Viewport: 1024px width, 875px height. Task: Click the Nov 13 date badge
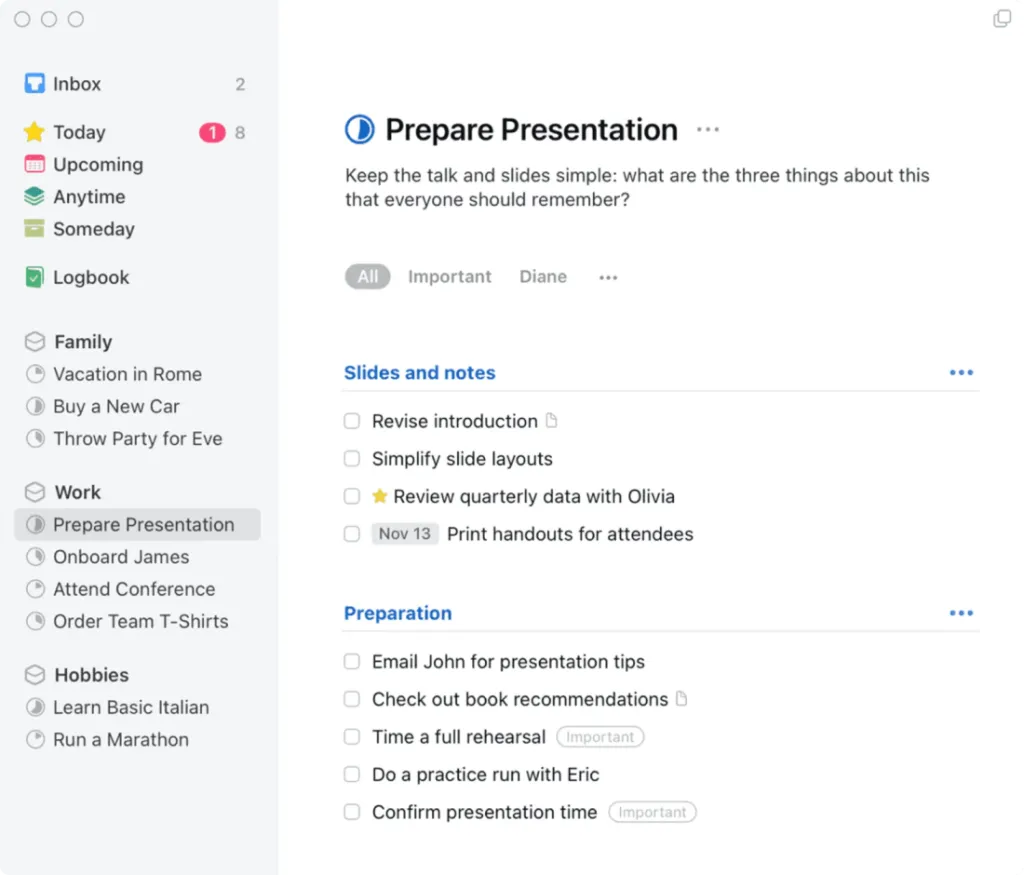tap(405, 534)
